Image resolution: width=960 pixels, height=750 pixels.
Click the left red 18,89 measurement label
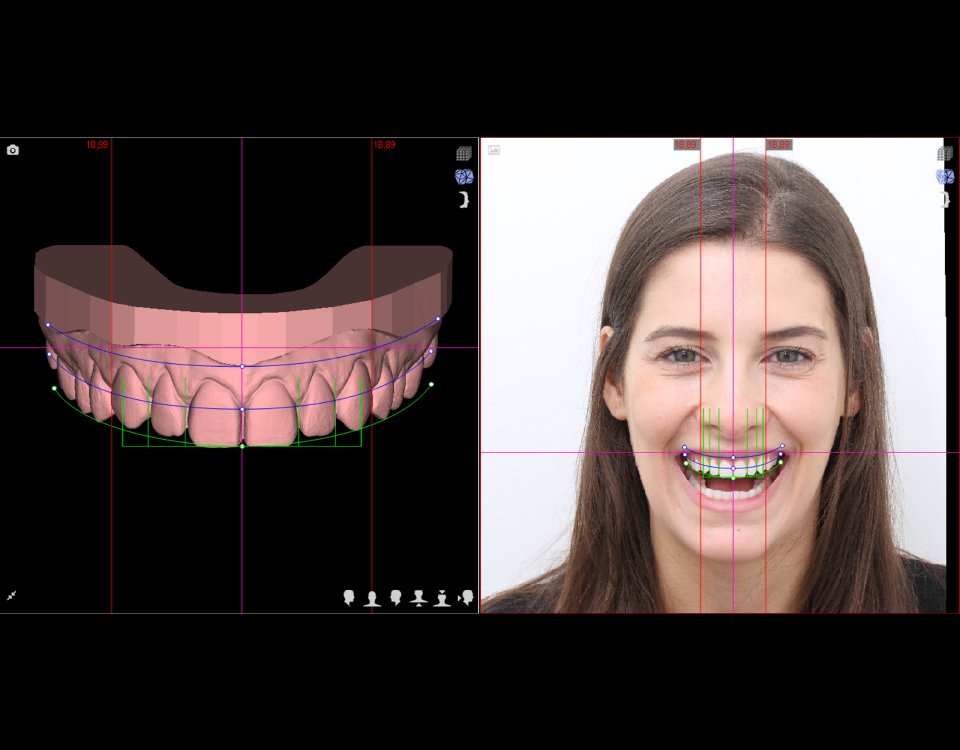point(97,145)
